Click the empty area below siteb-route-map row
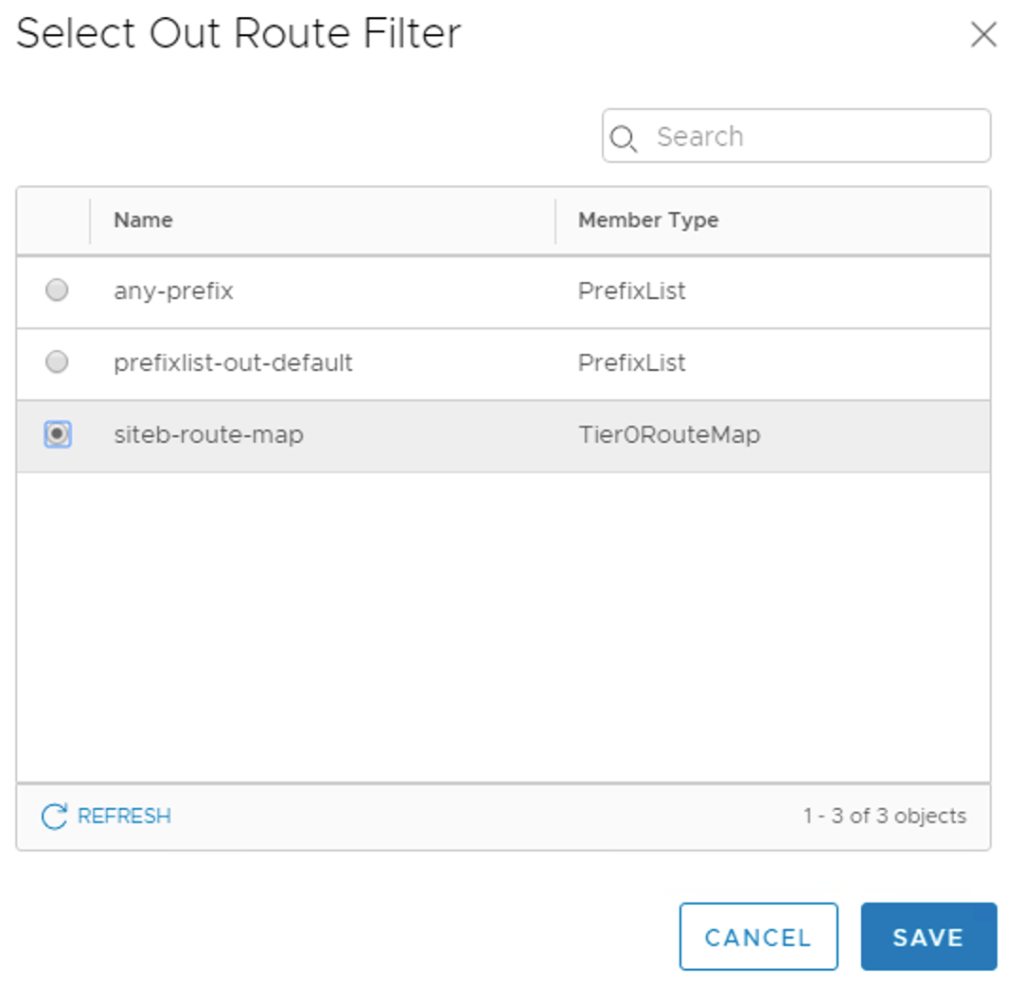The width and height of the screenshot is (1024, 986). pos(500,620)
